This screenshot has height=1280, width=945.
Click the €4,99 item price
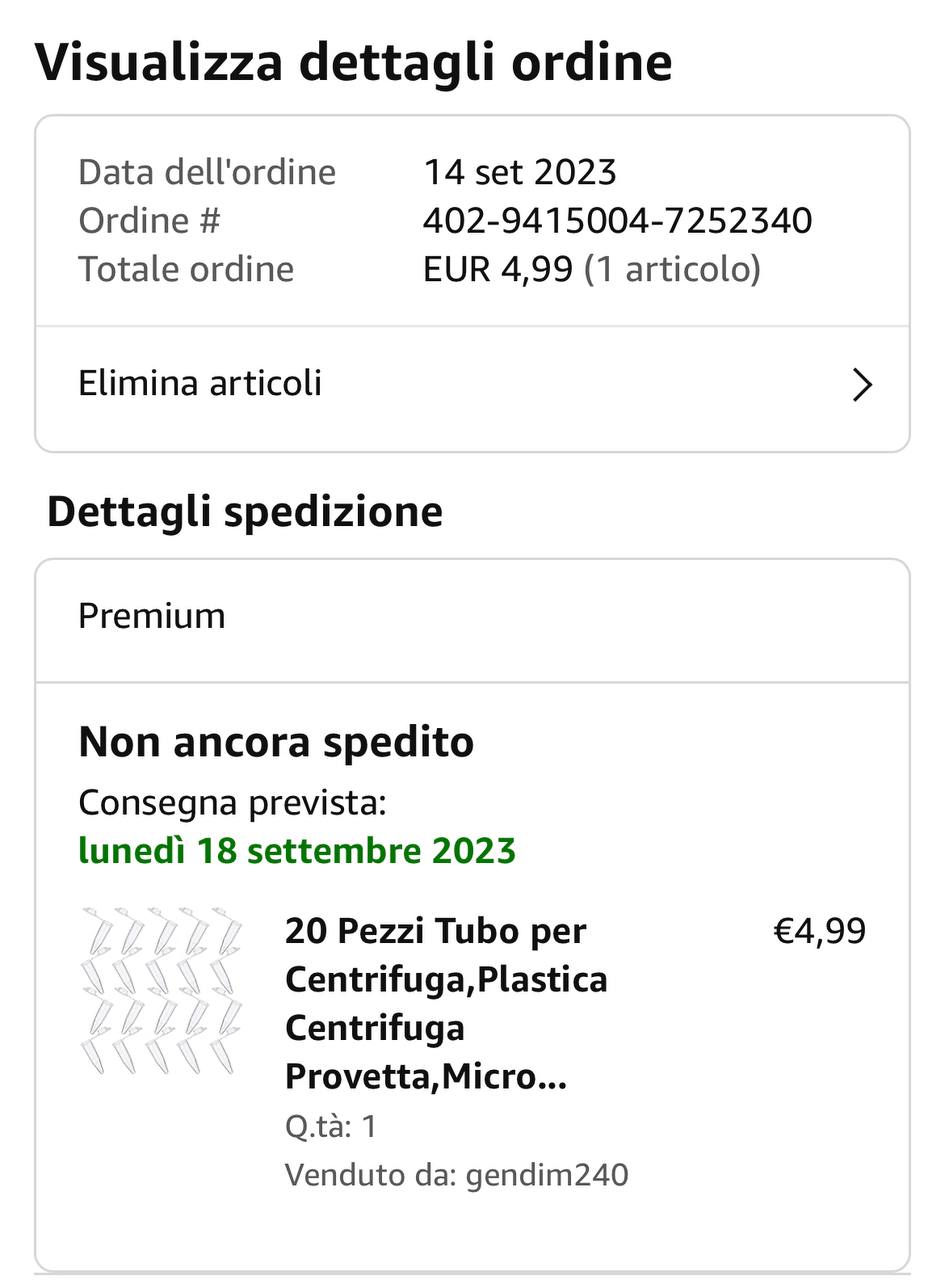coord(820,931)
